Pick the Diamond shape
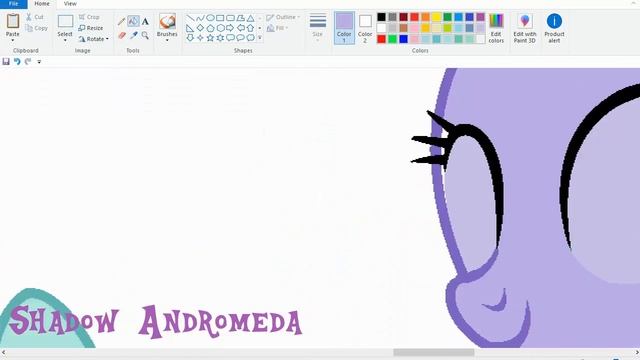The width and height of the screenshot is (640, 360). 200,28
